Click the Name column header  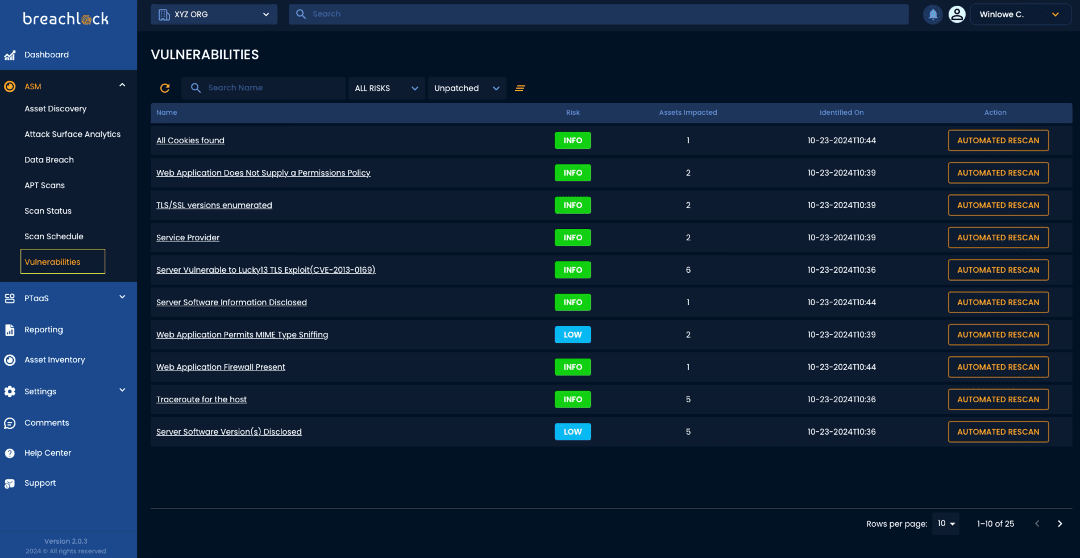tap(167, 113)
